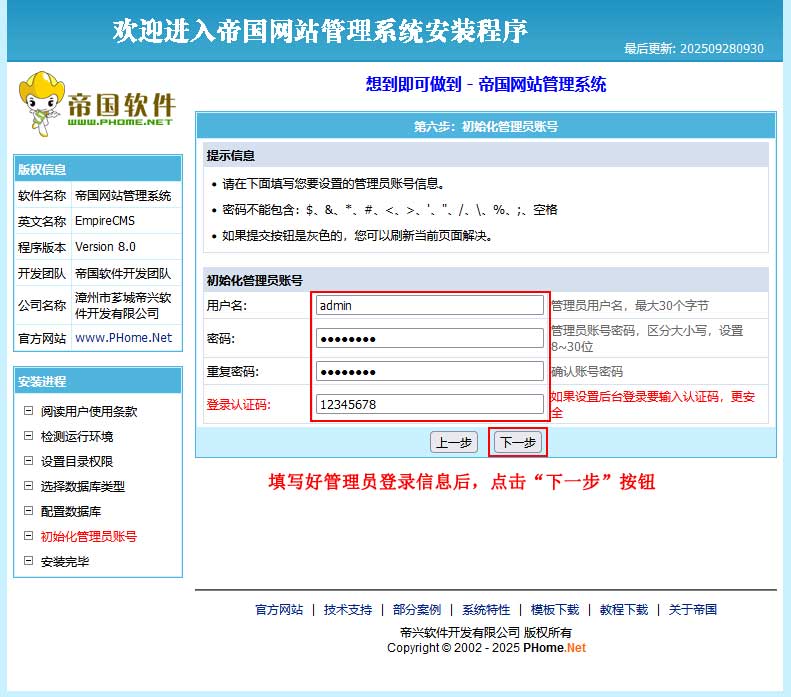Open the 模板下载 footer link
The height and width of the screenshot is (697, 791).
554,609
